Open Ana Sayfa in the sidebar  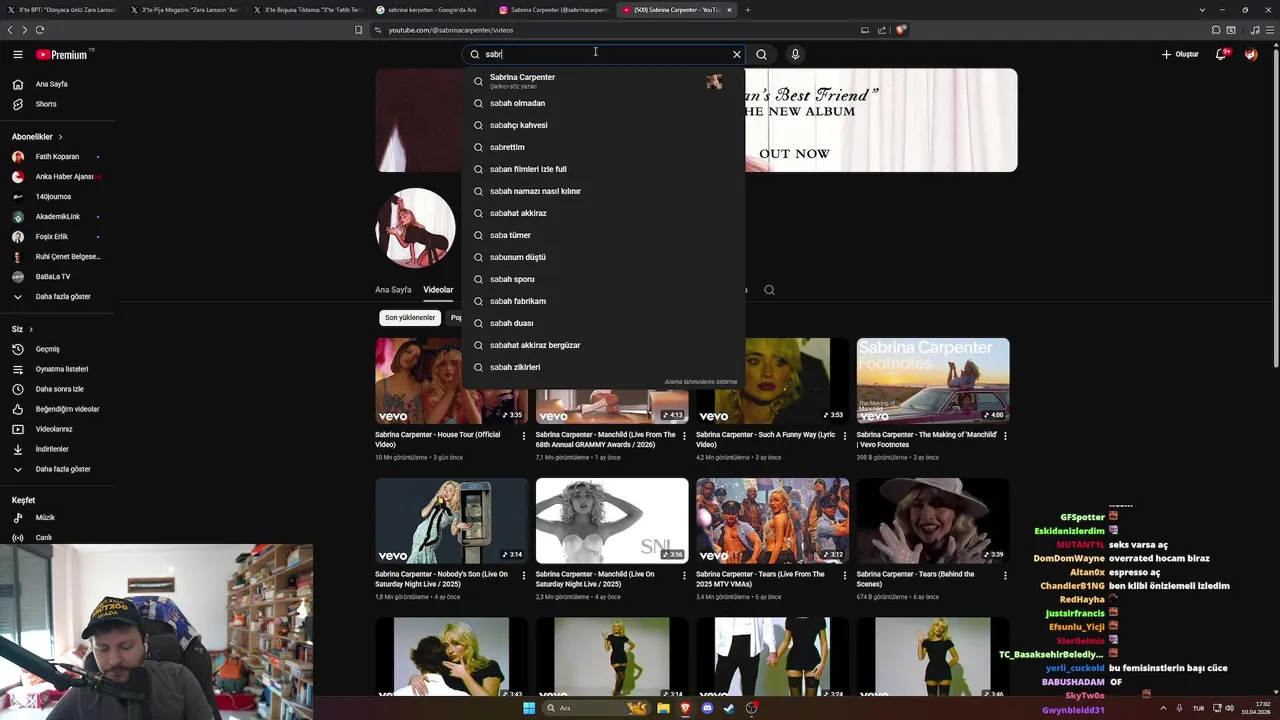coord(57,84)
